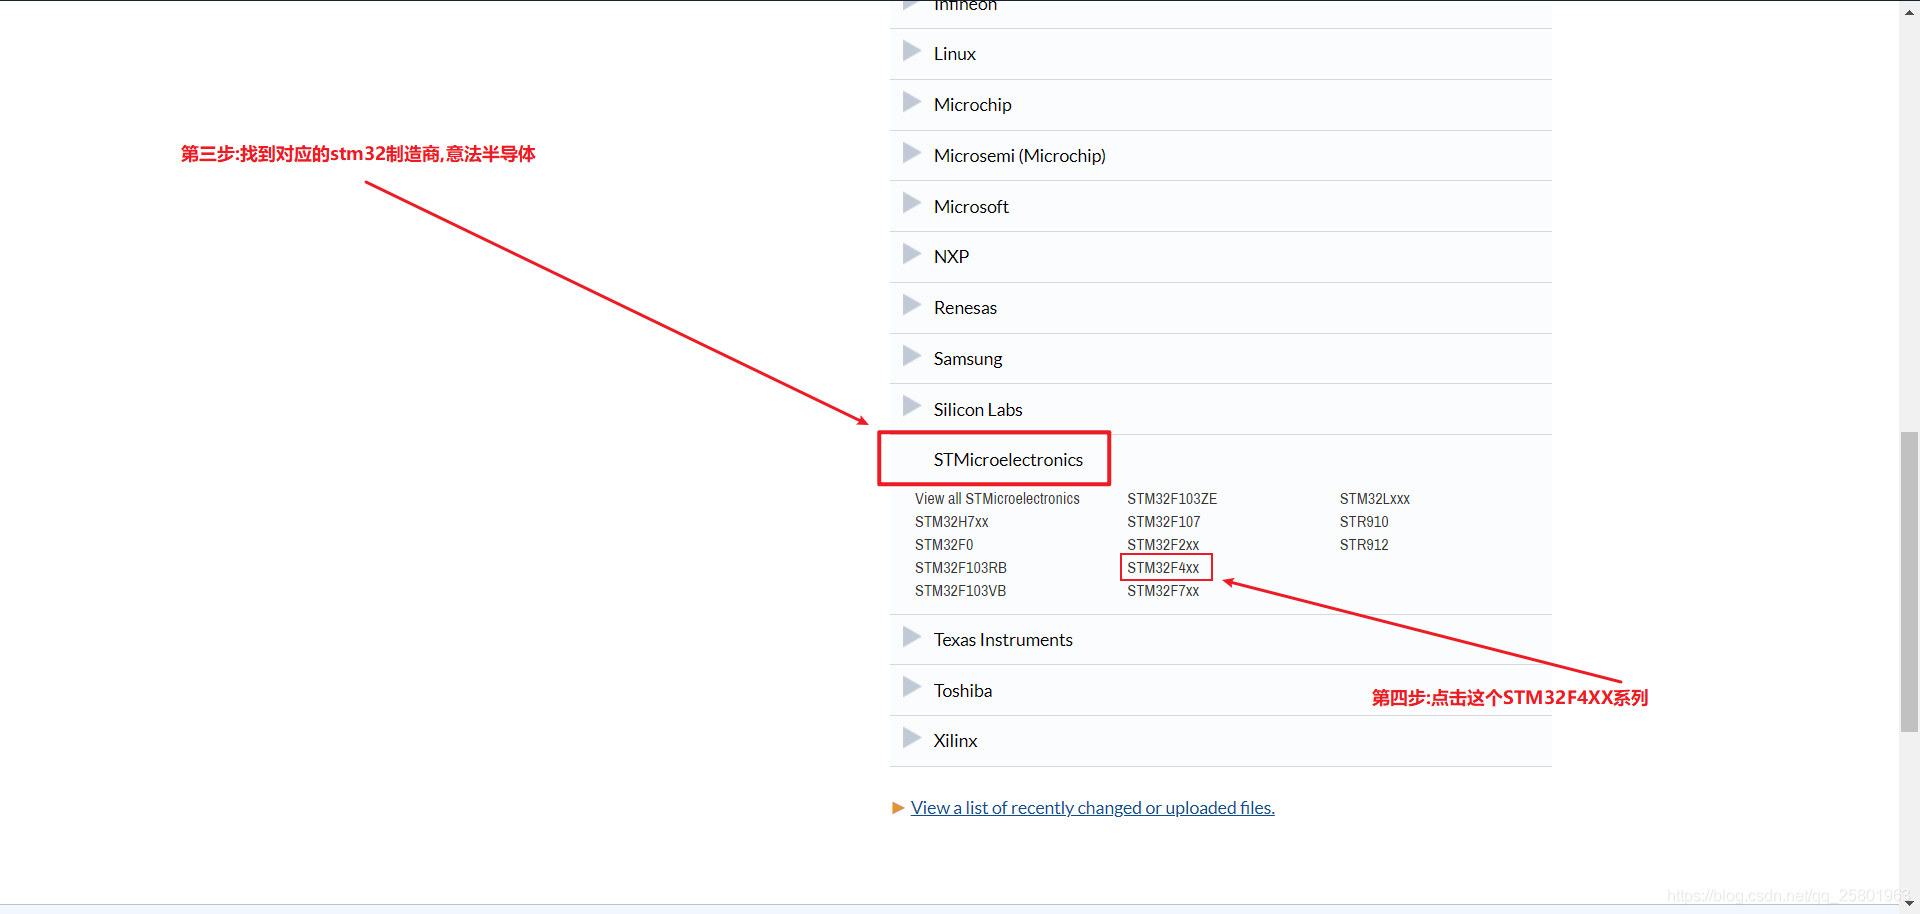This screenshot has height=914, width=1920.
Task: Expand the Renesas section triangle
Action: tap(911, 305)
